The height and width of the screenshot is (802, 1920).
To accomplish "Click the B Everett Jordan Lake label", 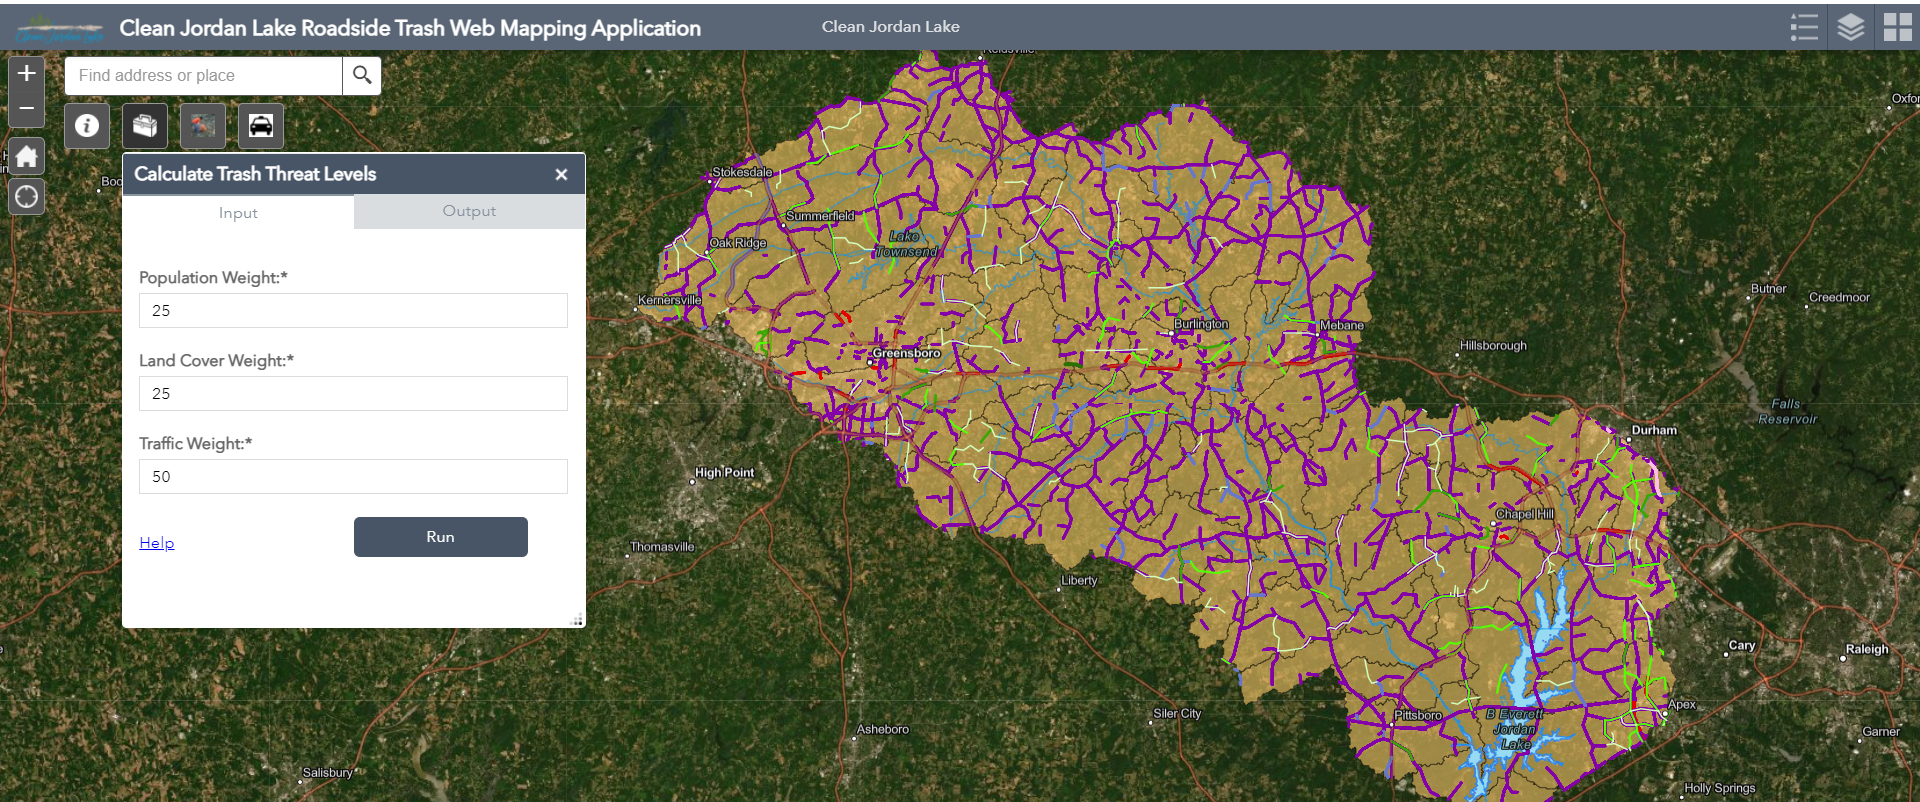I will pyautogui.click(x=1515, y=729).
